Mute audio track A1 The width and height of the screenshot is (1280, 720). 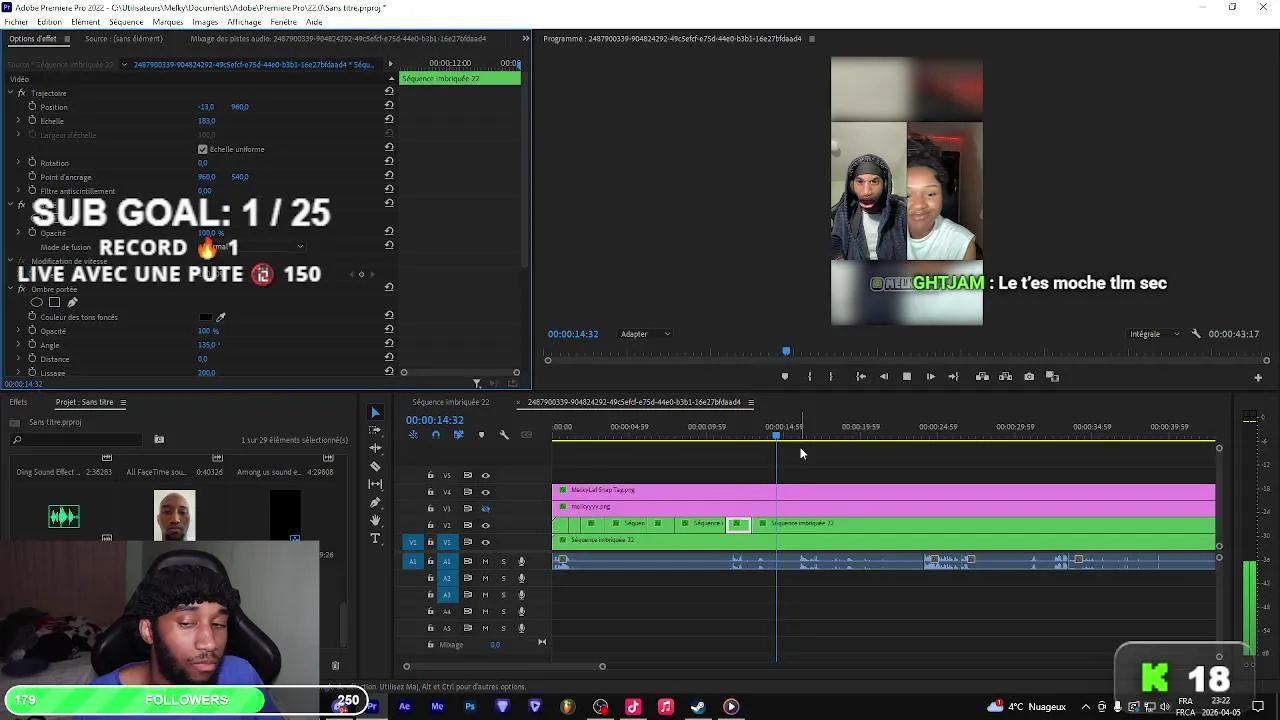tap(485, 561)
